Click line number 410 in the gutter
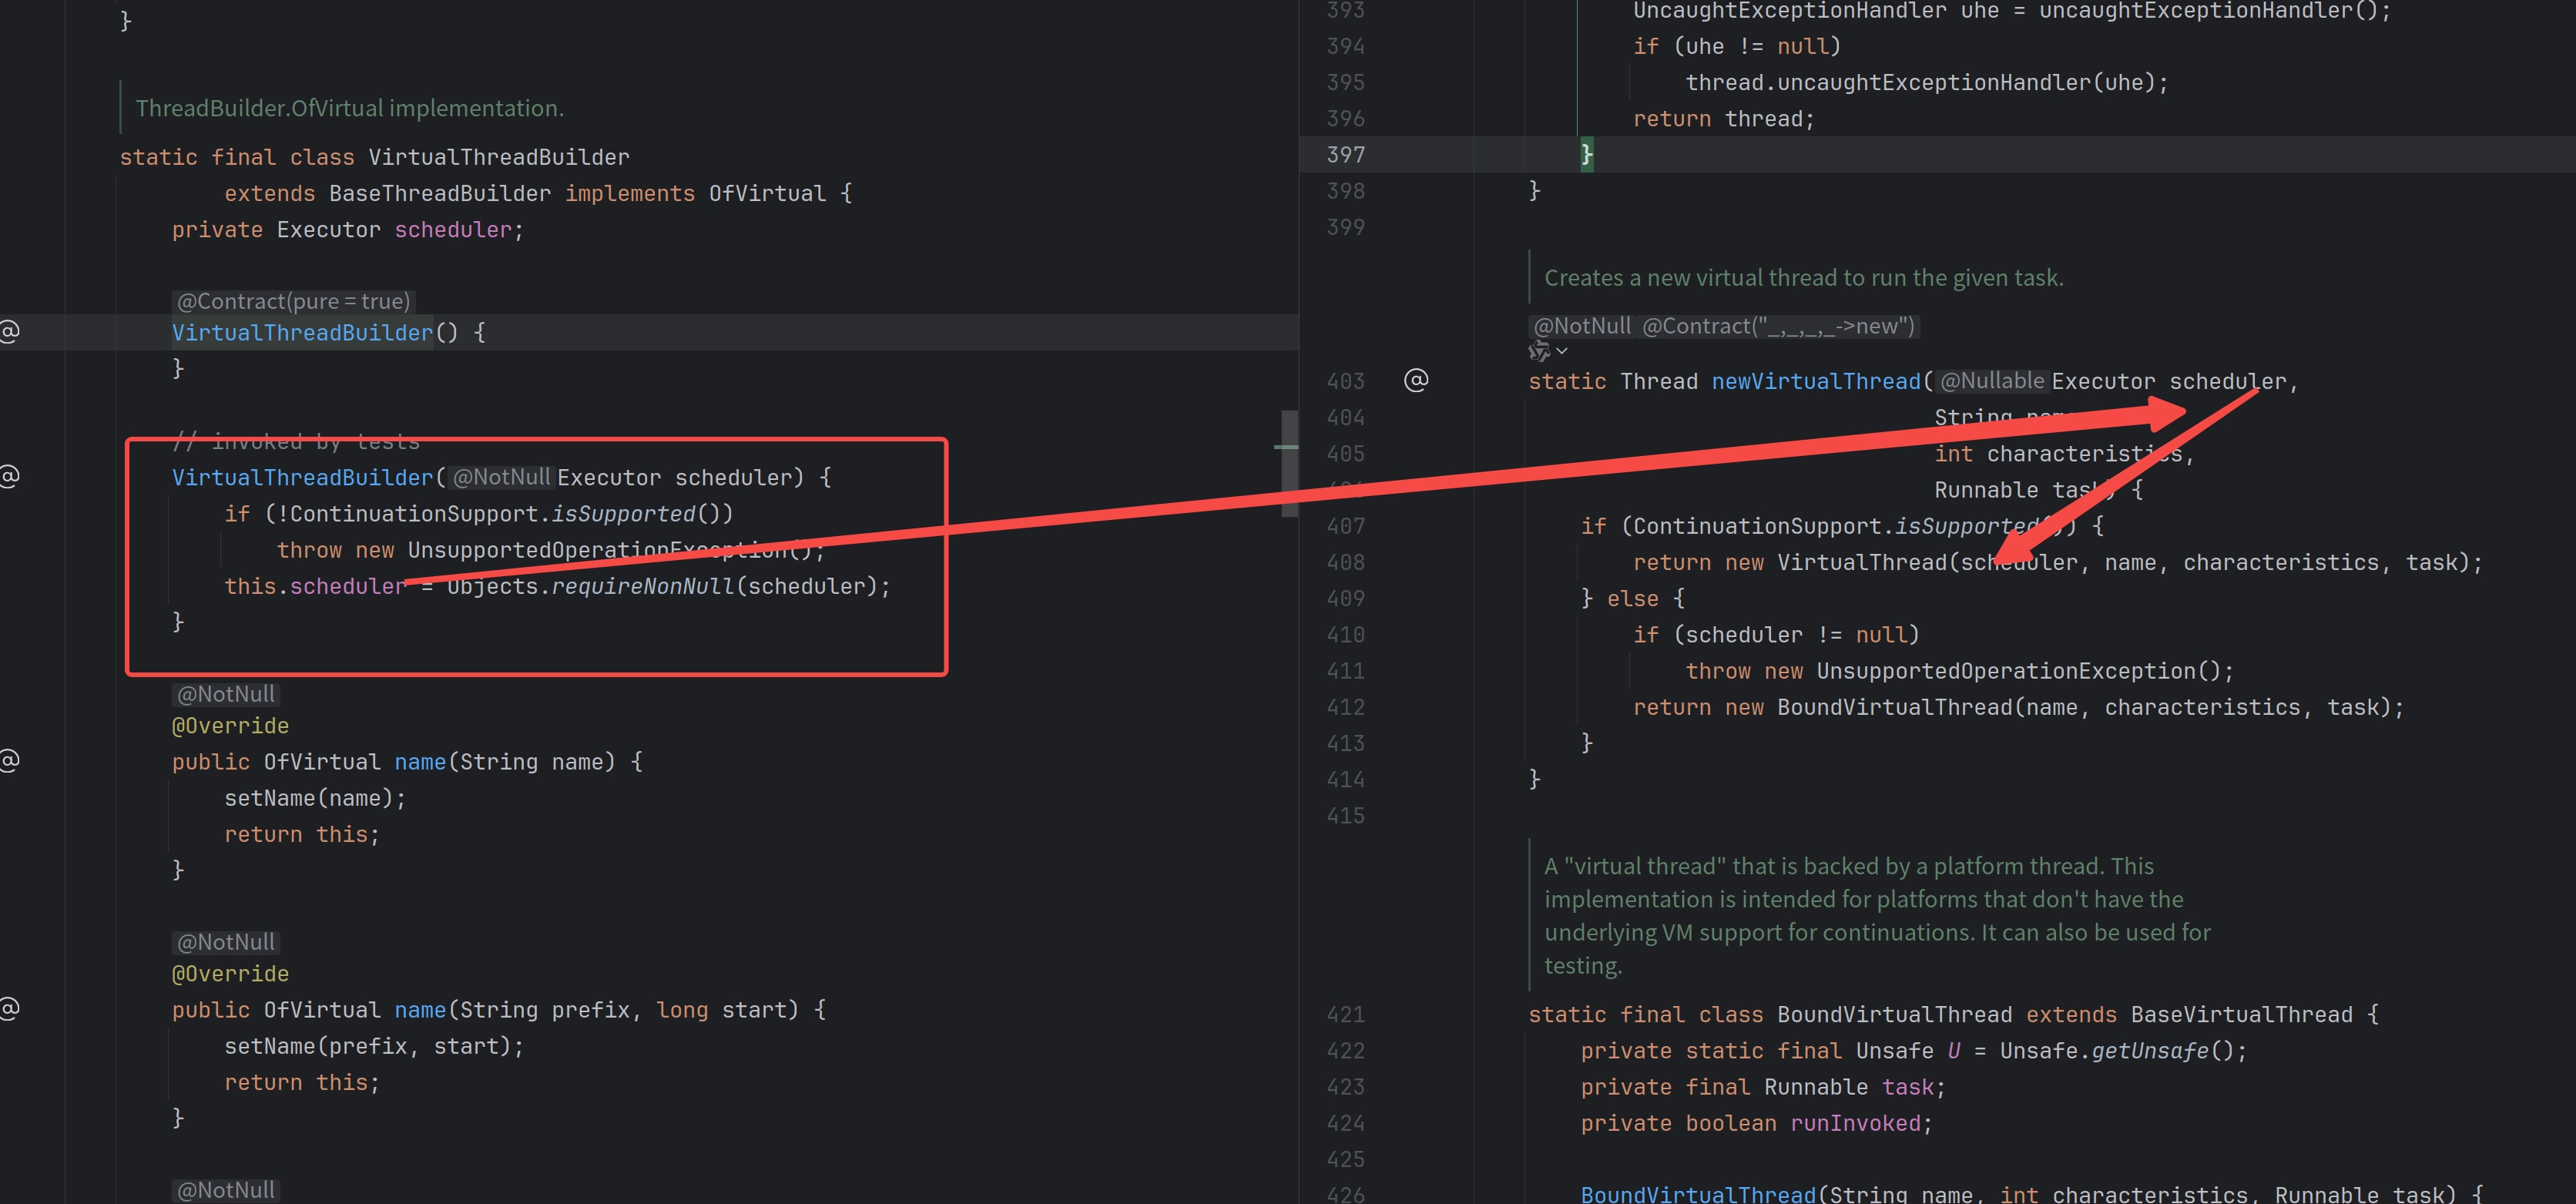The image size is (2576, 1204). [x=1345, y=634]
